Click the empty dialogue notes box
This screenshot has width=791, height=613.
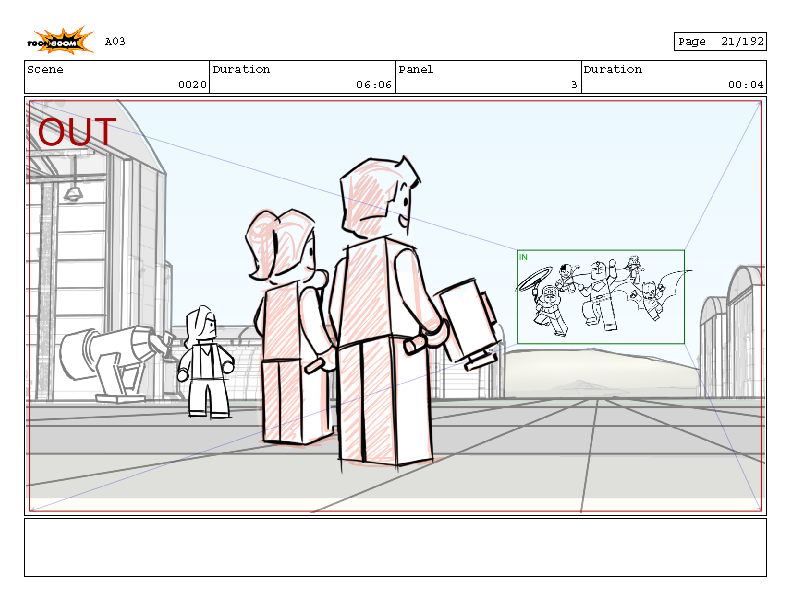click(396, 547)
